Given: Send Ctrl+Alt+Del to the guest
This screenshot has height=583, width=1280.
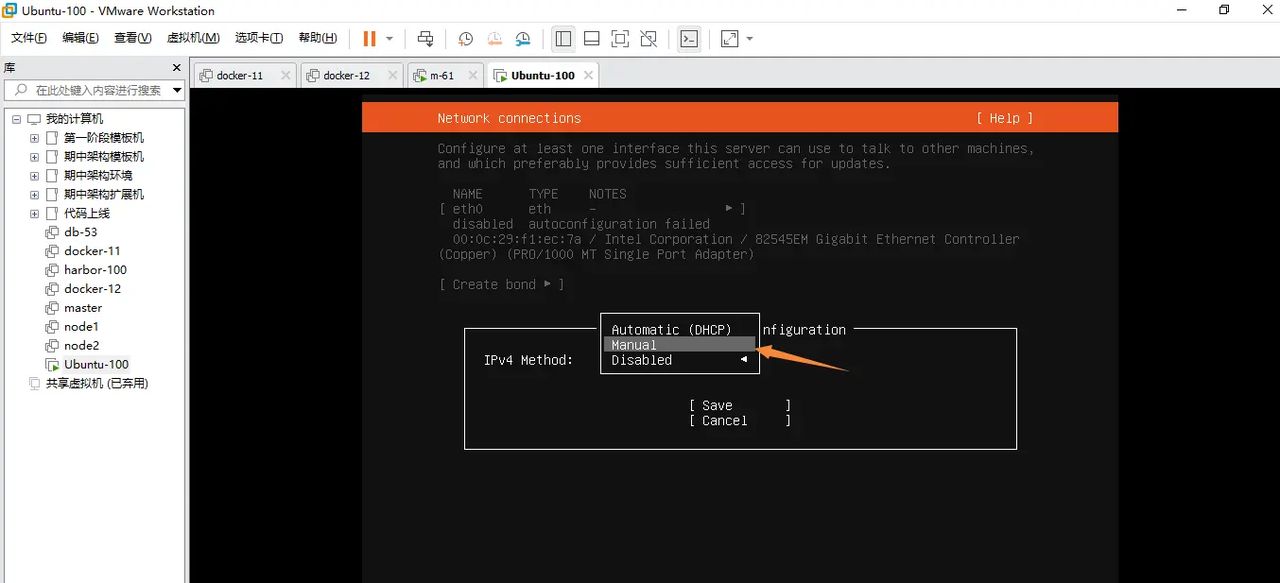Looking at the screenshot, I should [425, 38].
